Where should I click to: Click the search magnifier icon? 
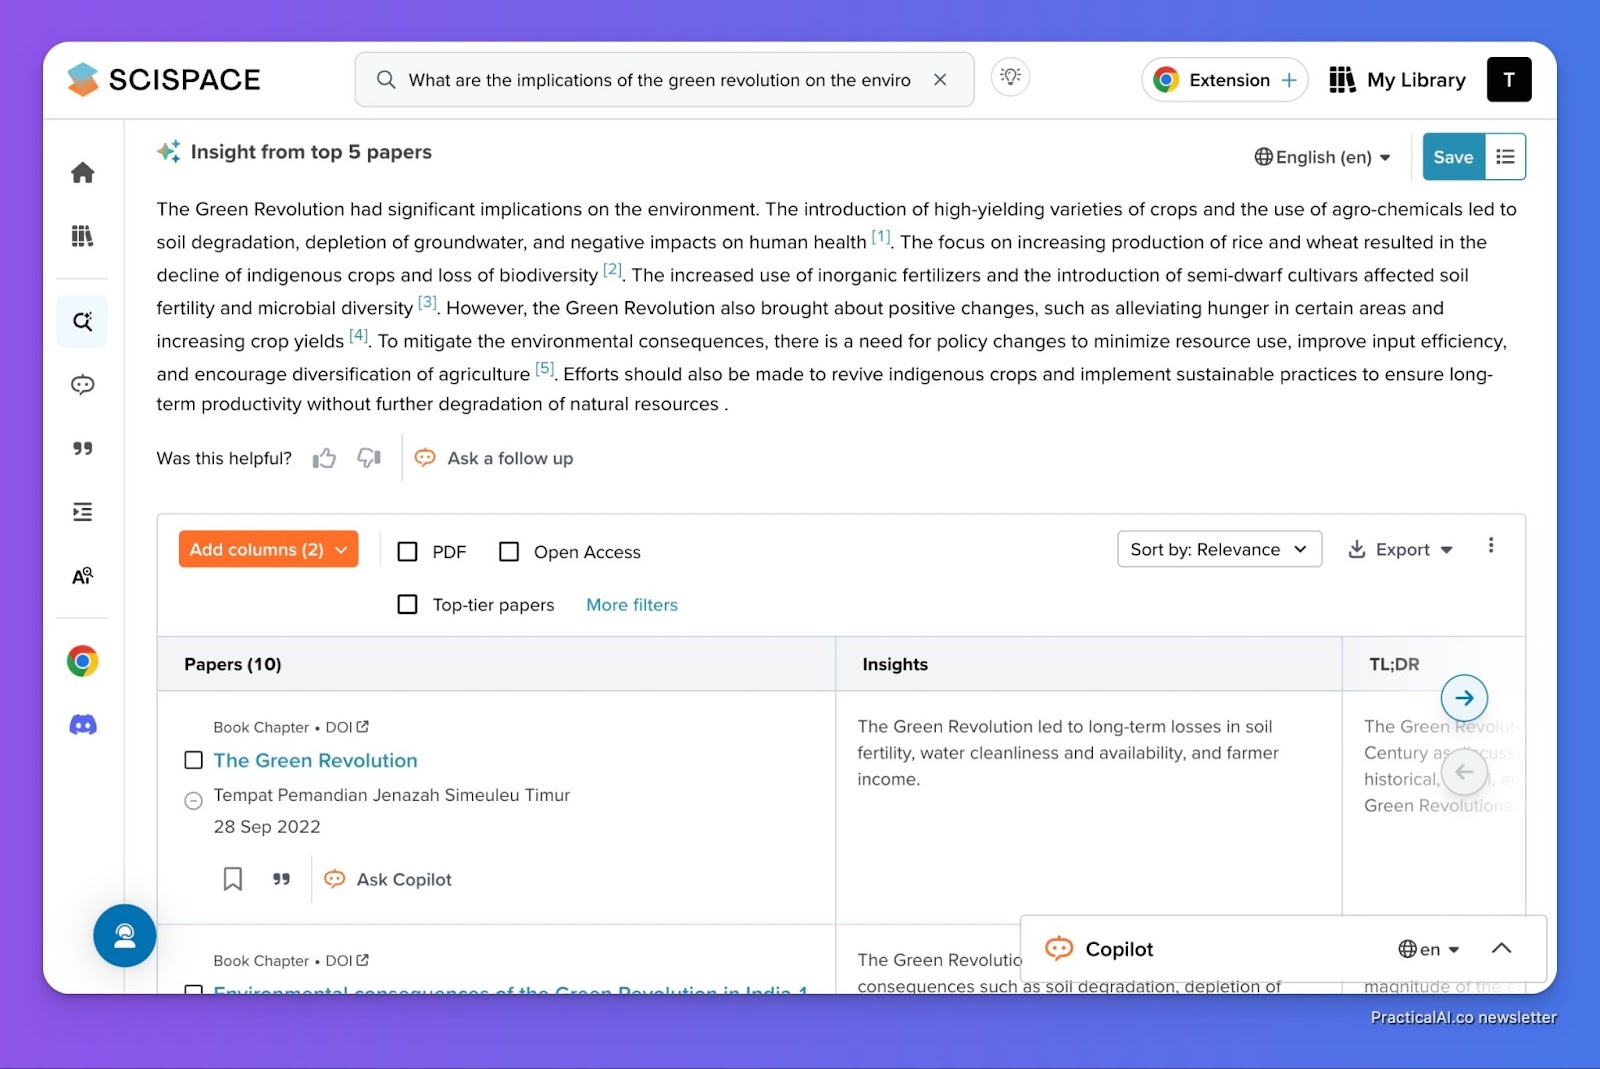tap(386, 80)
